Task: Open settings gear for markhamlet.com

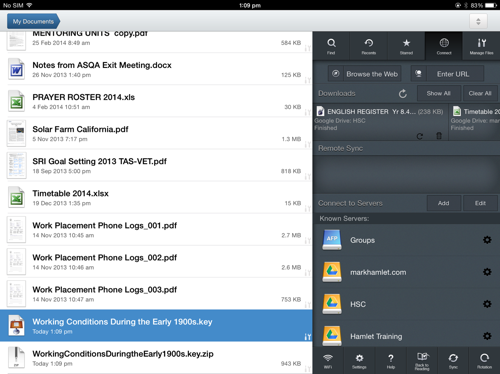Action: click(487, 272)
